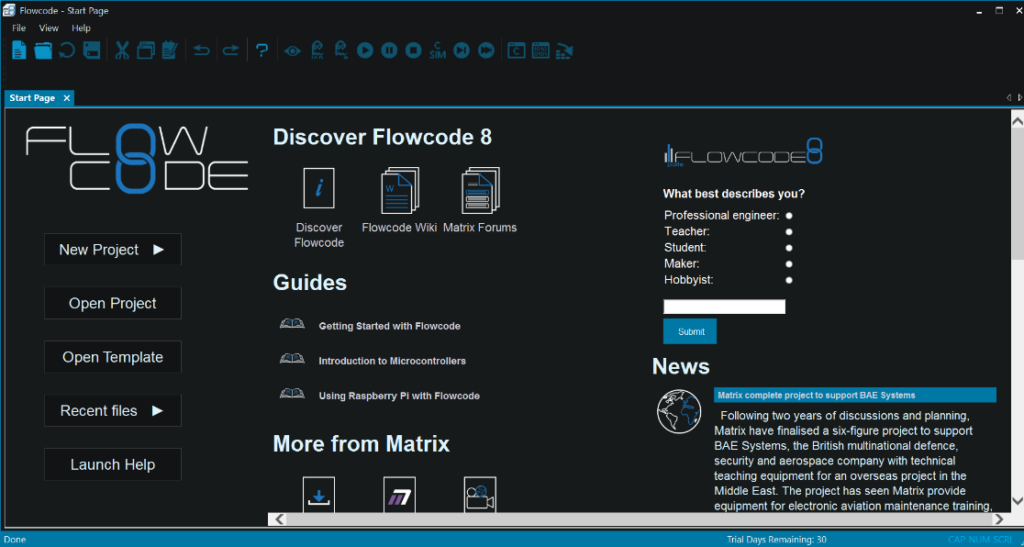Open the File menu
The width and height of the screenshot is (1024, 547).
[19, 28]
